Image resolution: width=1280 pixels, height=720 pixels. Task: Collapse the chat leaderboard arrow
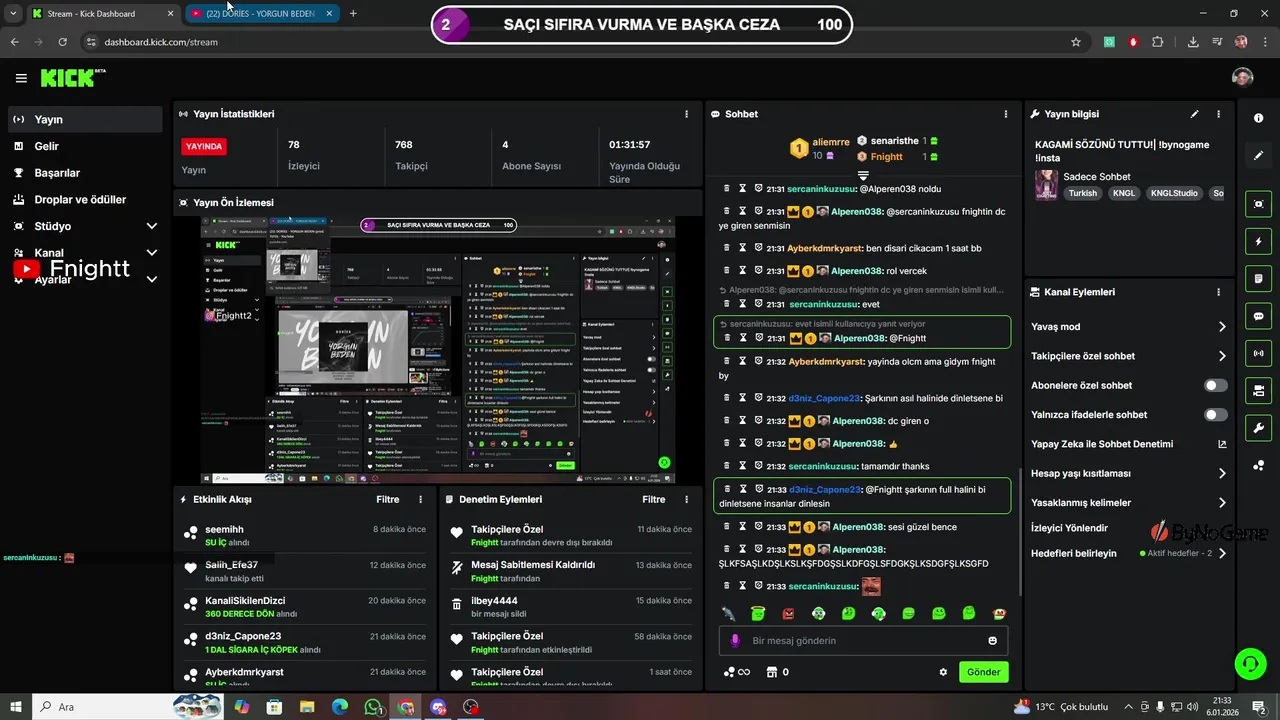863,175
